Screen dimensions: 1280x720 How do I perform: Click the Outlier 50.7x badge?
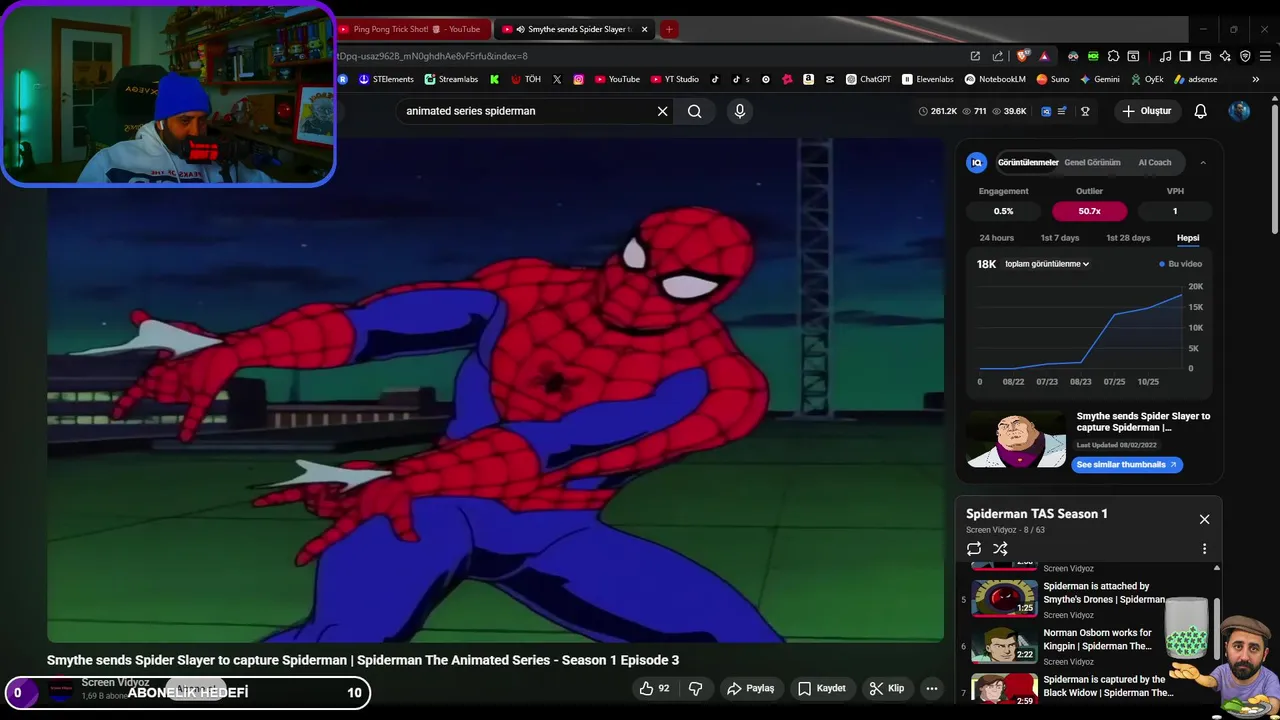click(1089, 211)
